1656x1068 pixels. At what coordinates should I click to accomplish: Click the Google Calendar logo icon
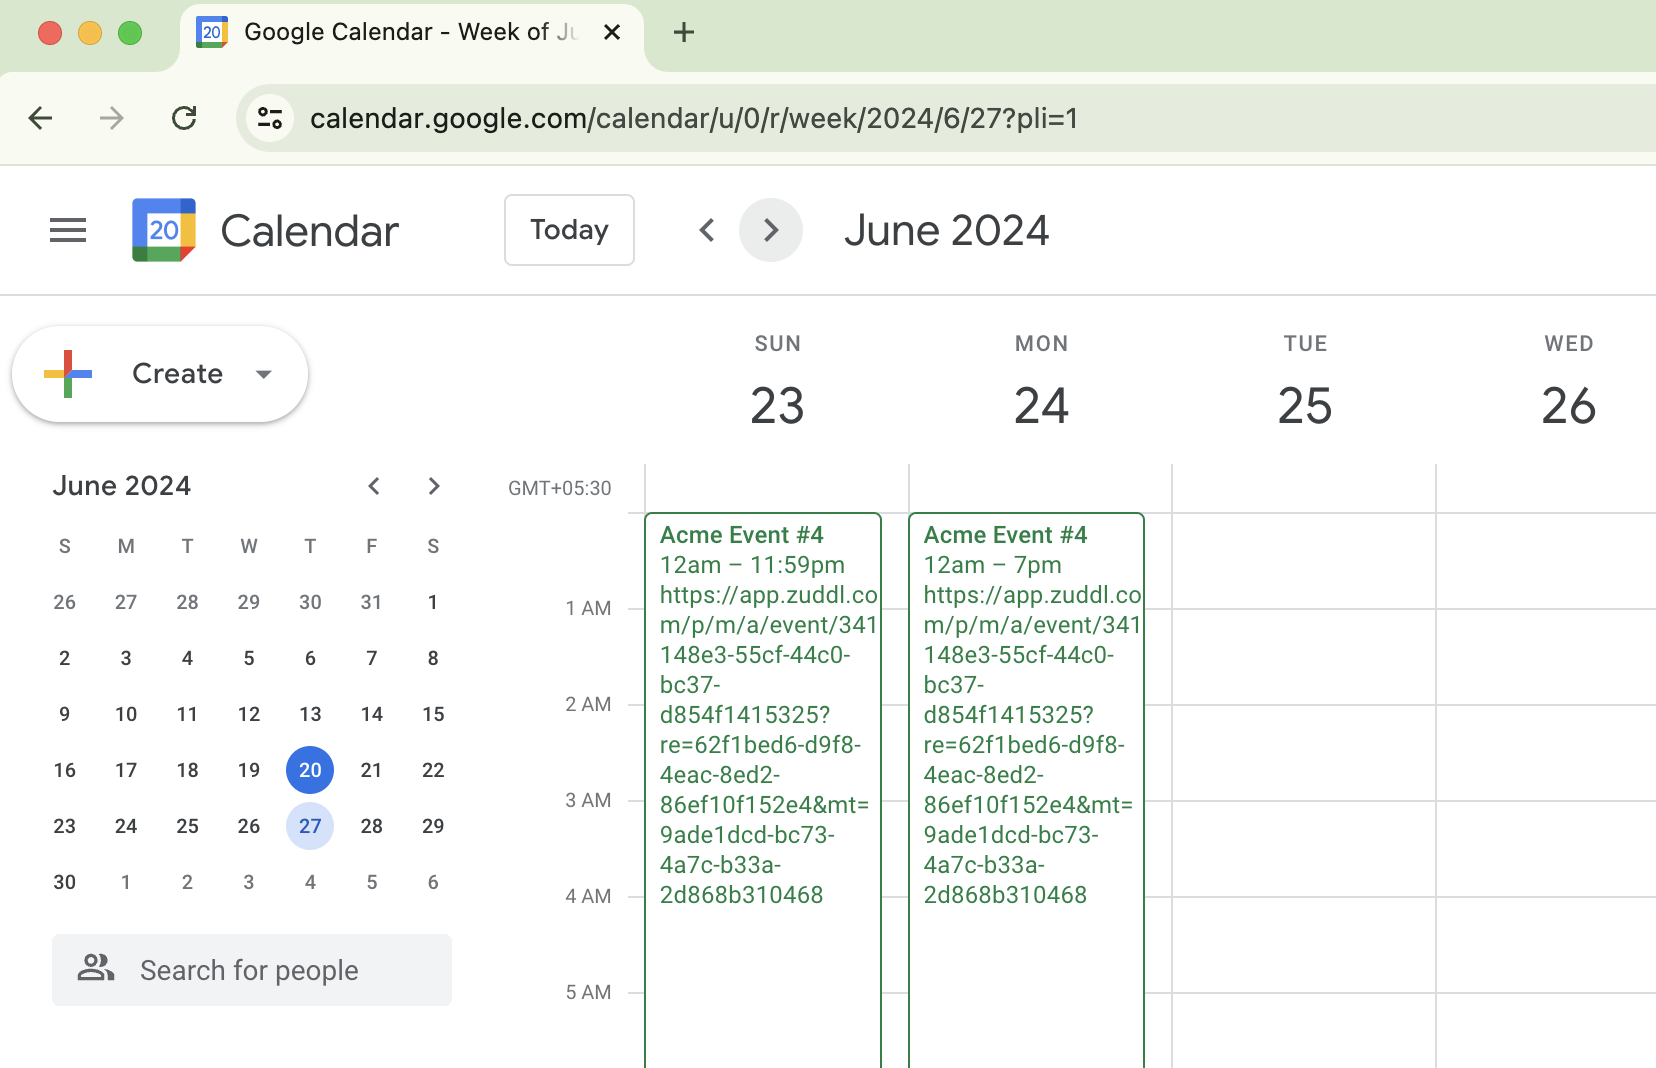point(164,231)
